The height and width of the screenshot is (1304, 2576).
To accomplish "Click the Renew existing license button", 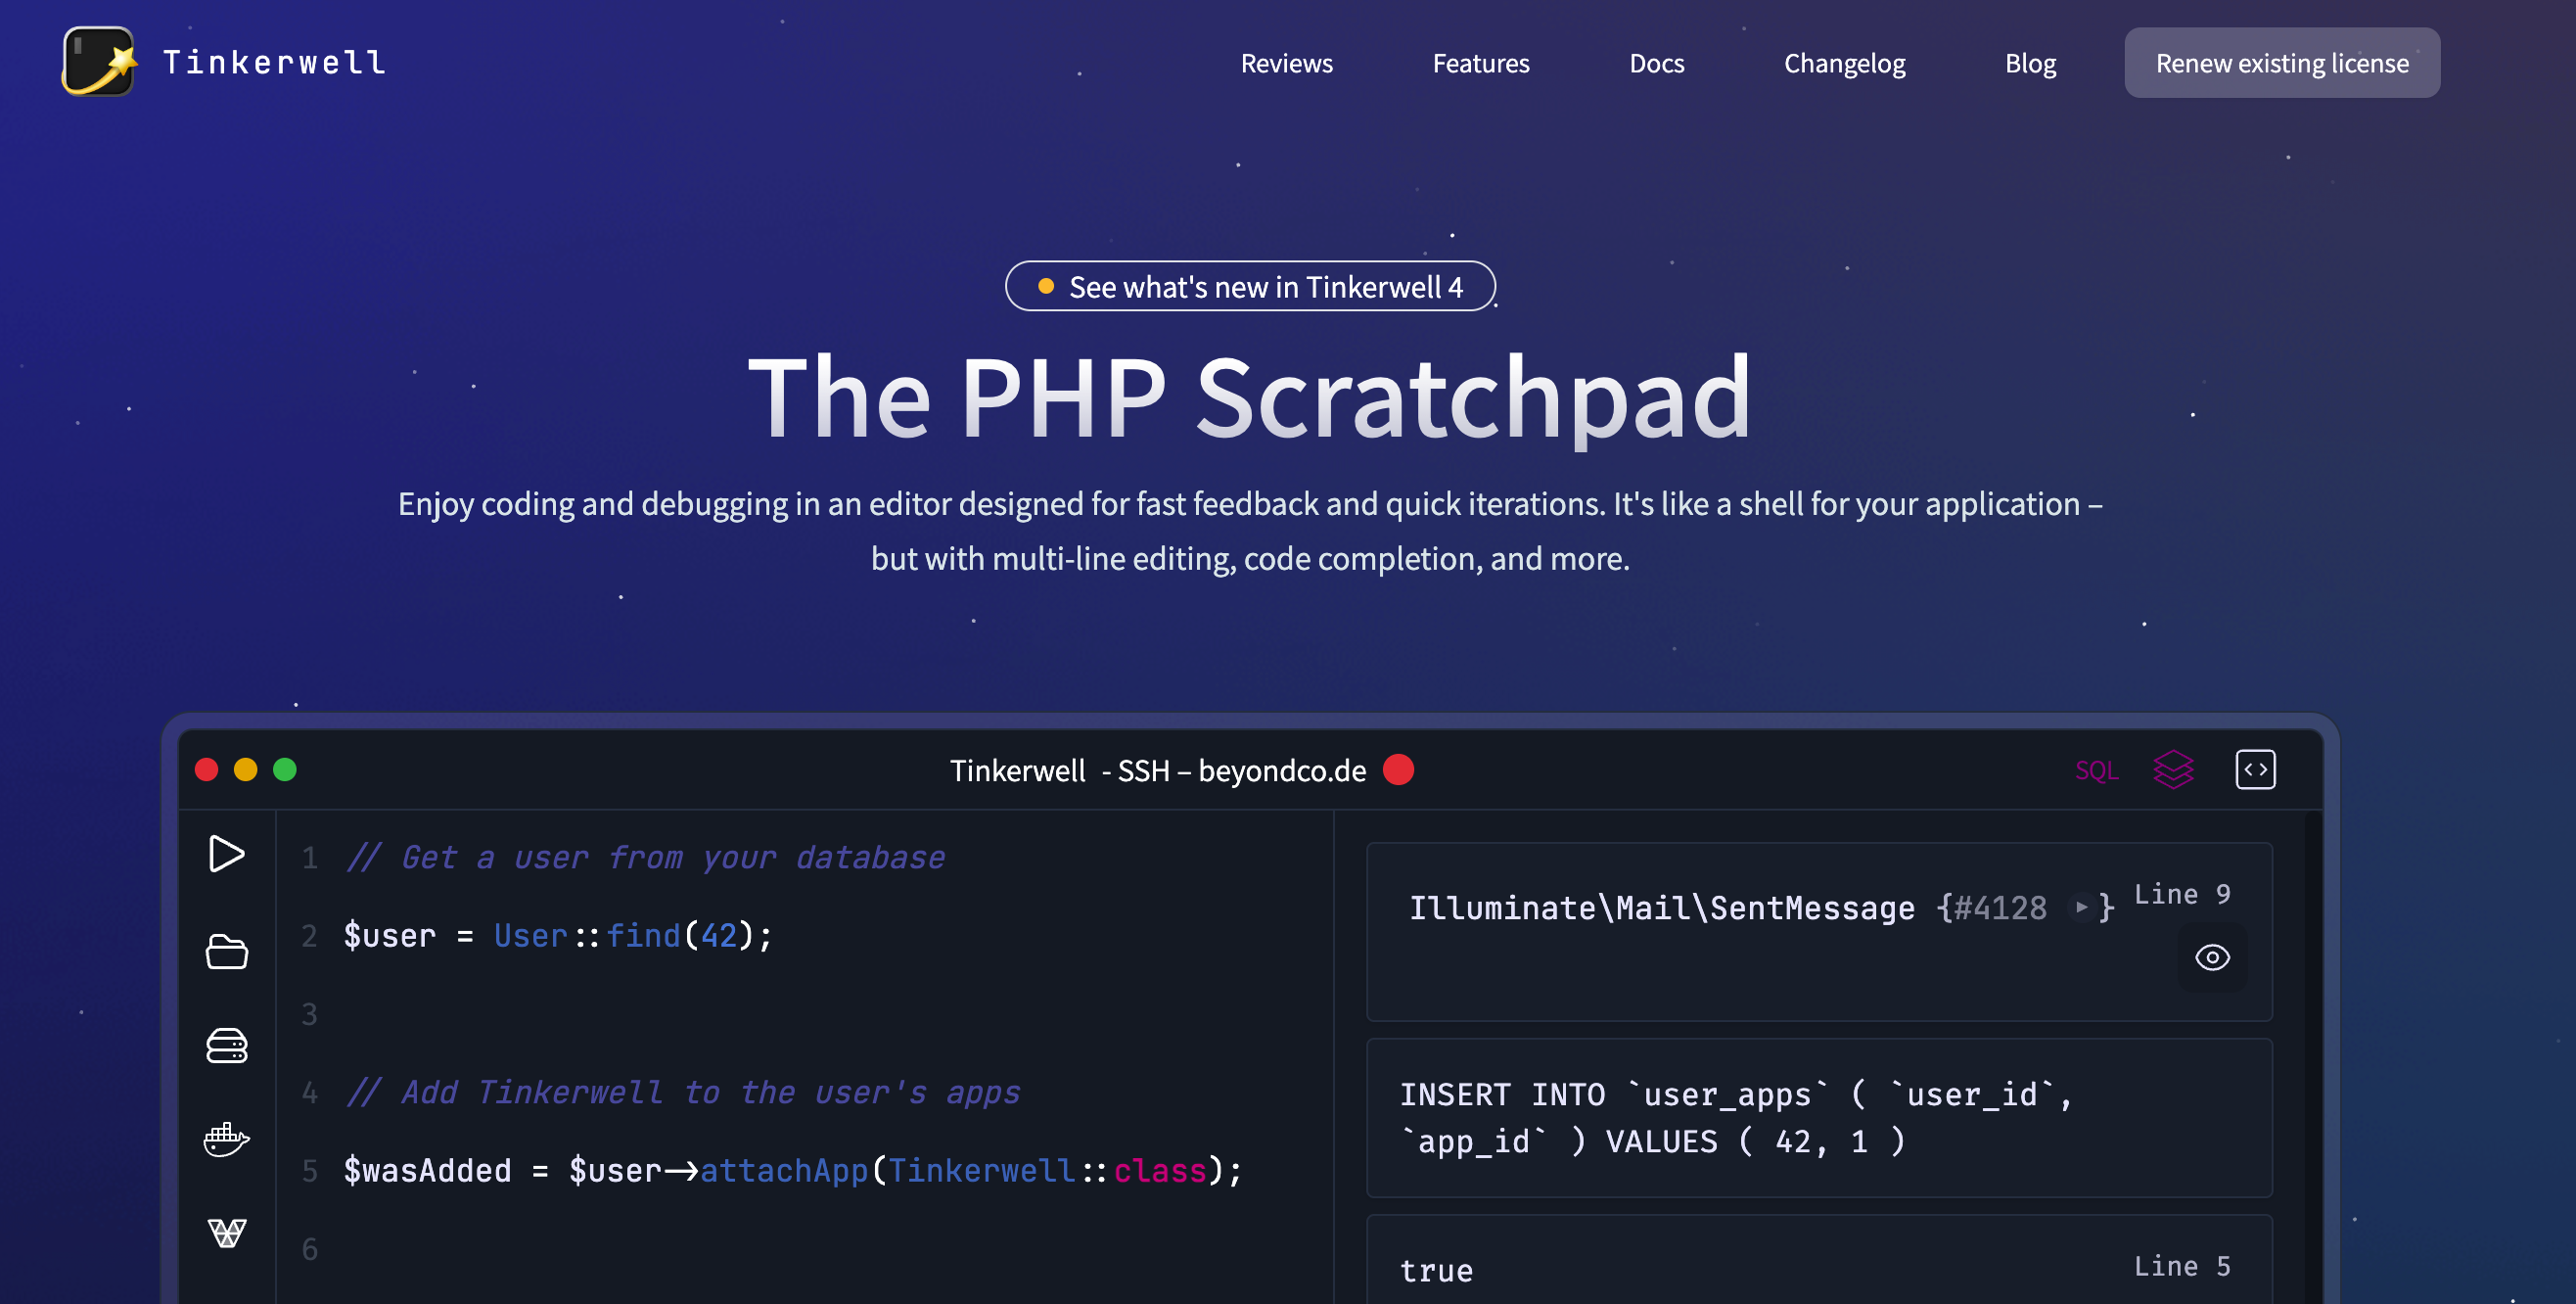I will [x=2281, y=62].
